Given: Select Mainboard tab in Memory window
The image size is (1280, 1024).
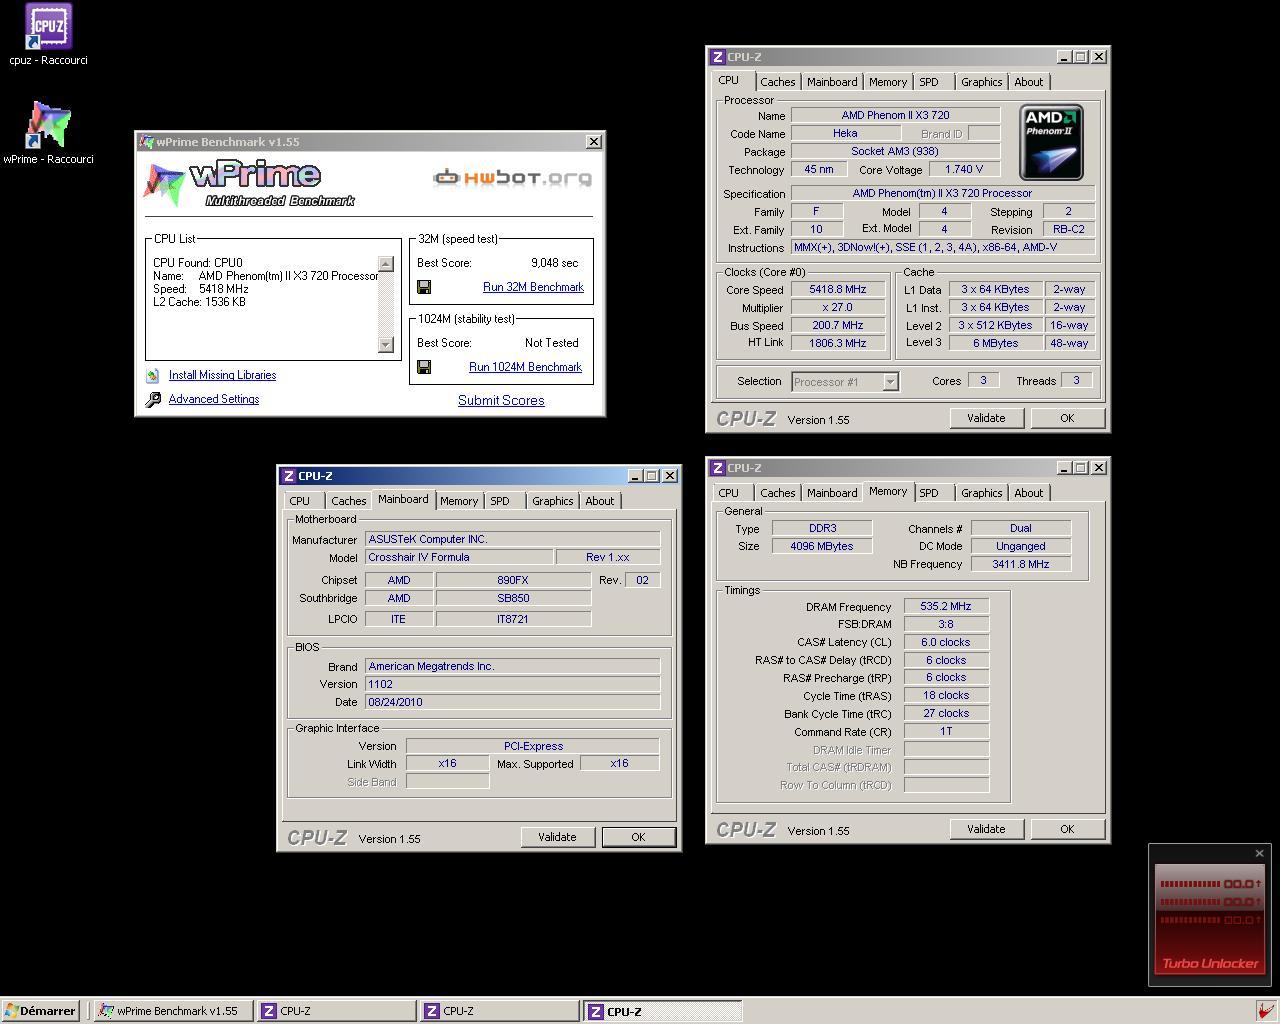Looking at the screenshot, I should pos(832,493).
